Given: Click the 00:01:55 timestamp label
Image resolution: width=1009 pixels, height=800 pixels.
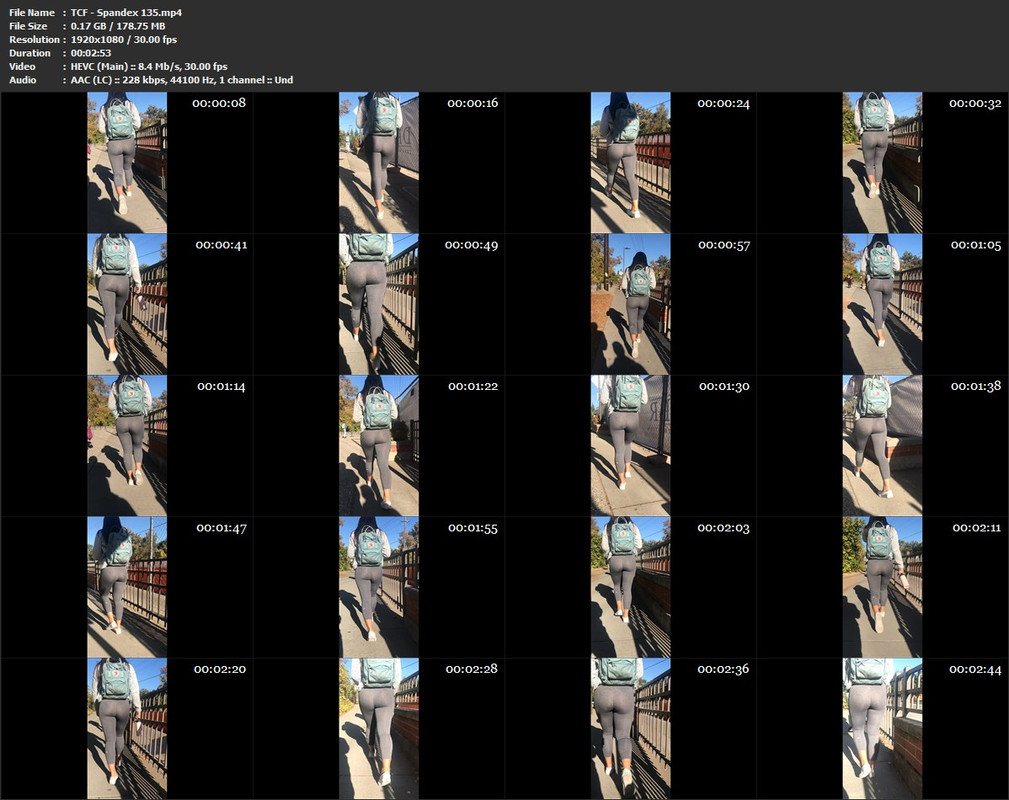Looking at the screenshot, I should pyautogui.click(x=472, y=528).
